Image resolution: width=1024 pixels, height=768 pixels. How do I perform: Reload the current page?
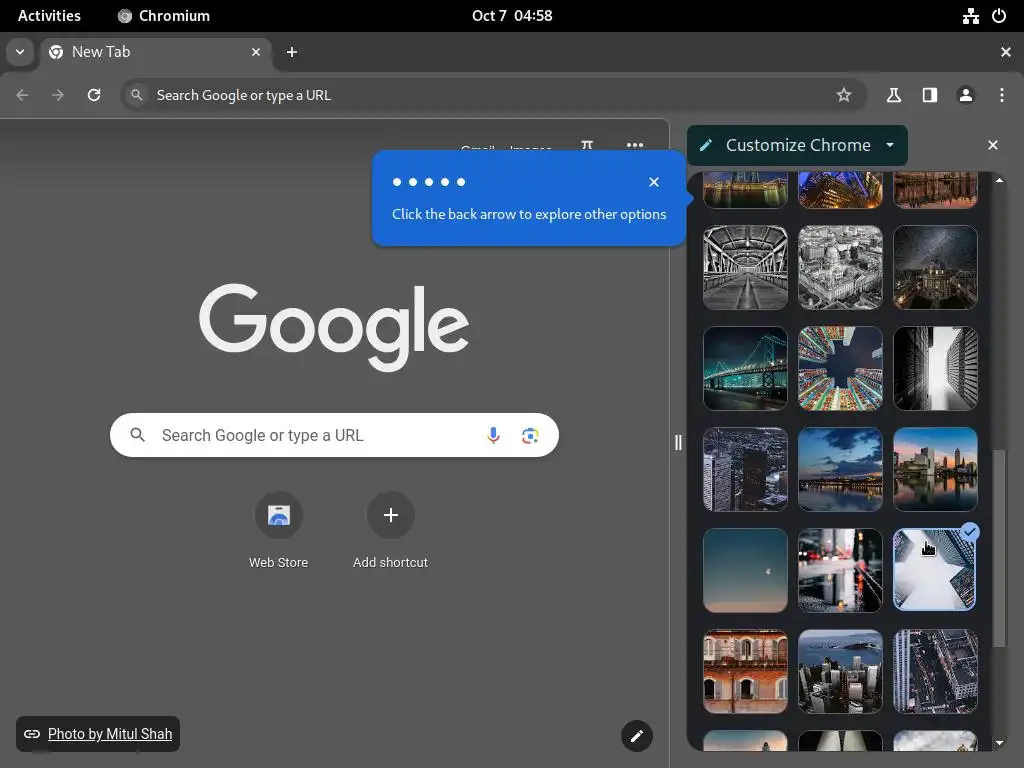[x=94, y=95]
